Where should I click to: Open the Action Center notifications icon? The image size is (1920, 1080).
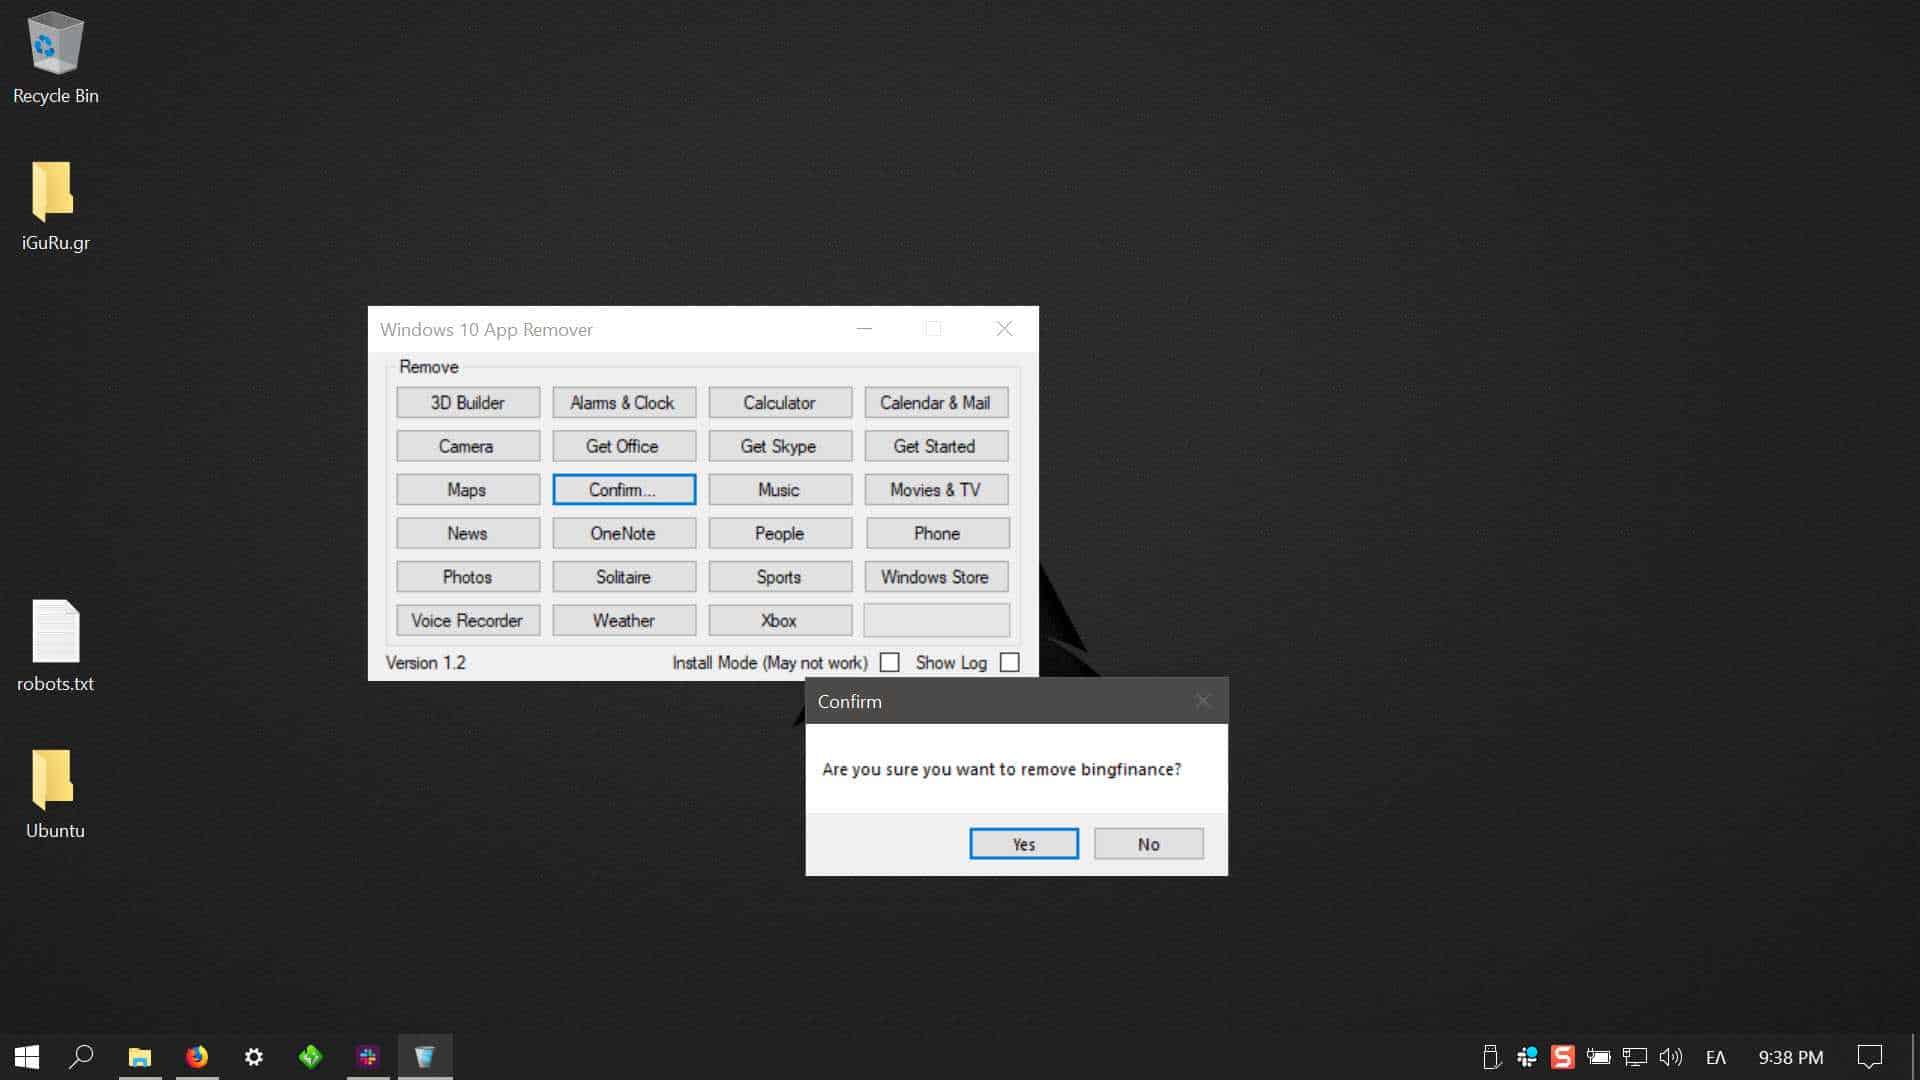click(x=1870, y=1057)
